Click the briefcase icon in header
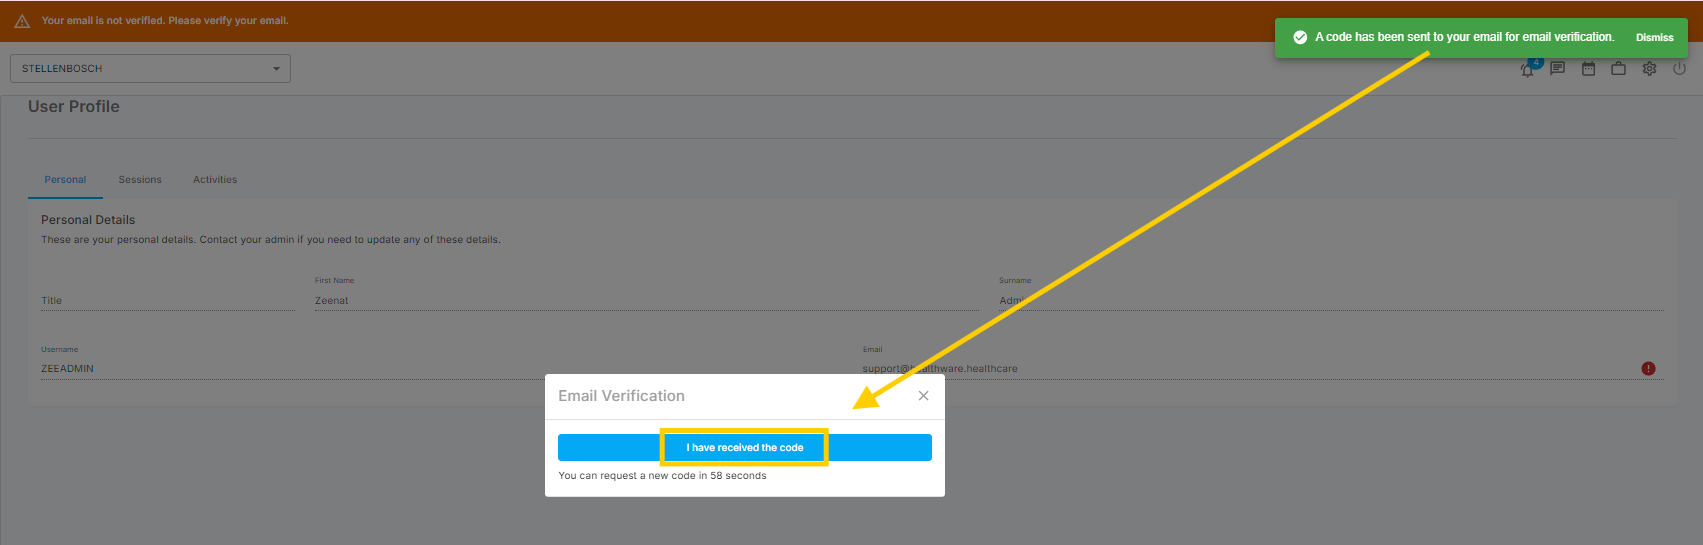Screen dimensions: 1703x545 pos(1618,69)
